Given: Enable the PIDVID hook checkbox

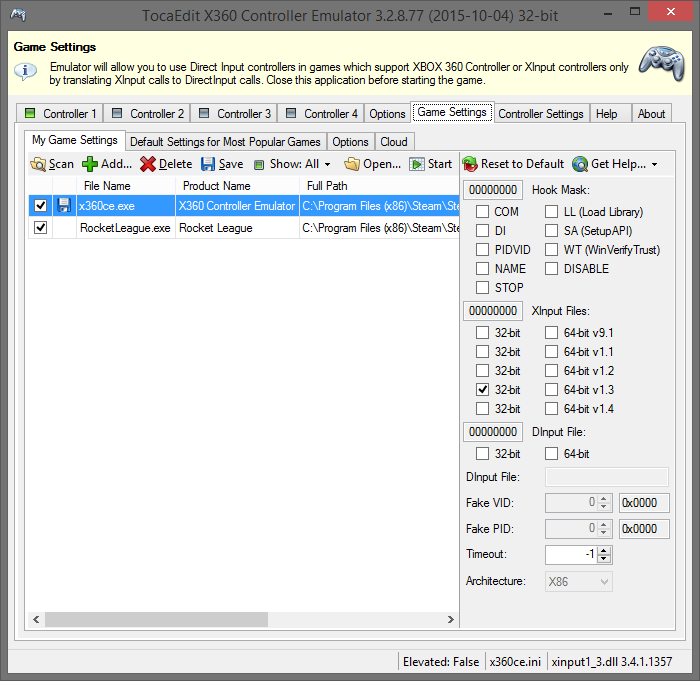Looking at the screenshot, I should 482,250.
